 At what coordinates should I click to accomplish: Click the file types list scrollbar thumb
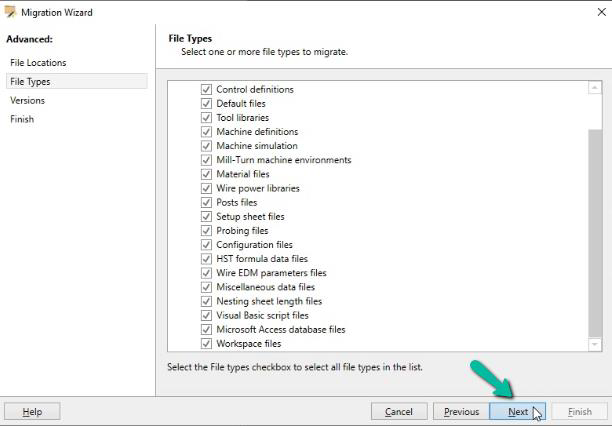point(595,233)
